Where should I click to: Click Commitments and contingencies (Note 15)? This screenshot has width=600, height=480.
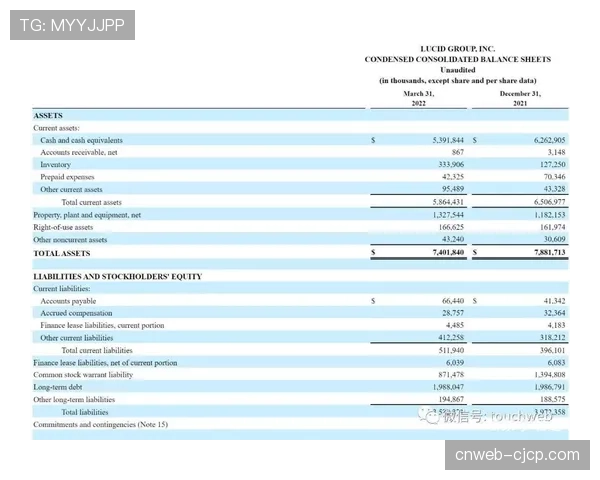pos(100,424)
